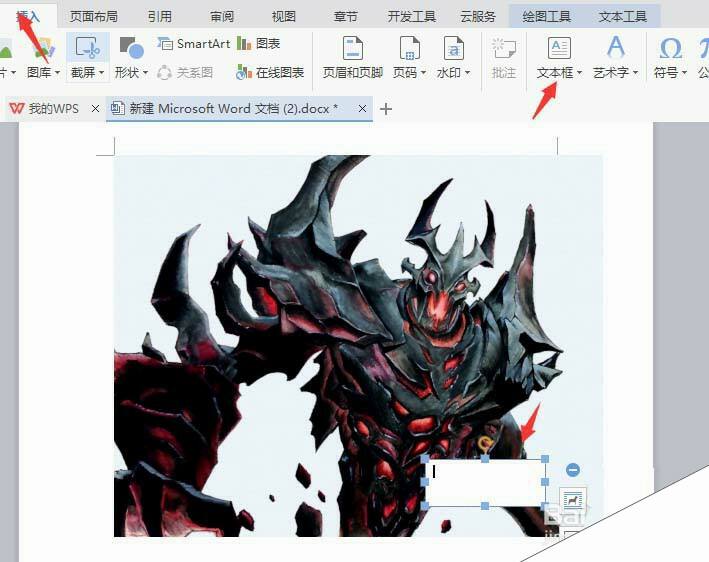709x562 pixels.
Task: Expand the 水印 dropdown arrow
Action: click(467, 72)
